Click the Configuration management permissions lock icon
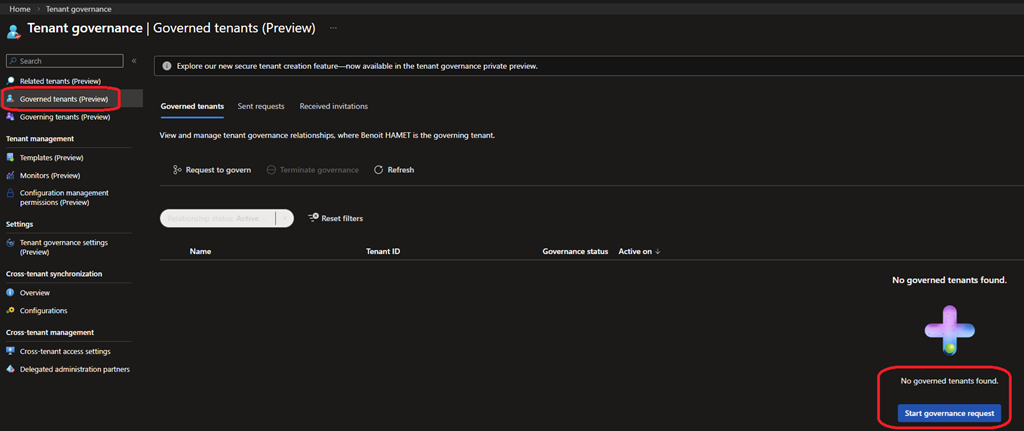This screenshot has height=431, width=1024. coord(11,193)
